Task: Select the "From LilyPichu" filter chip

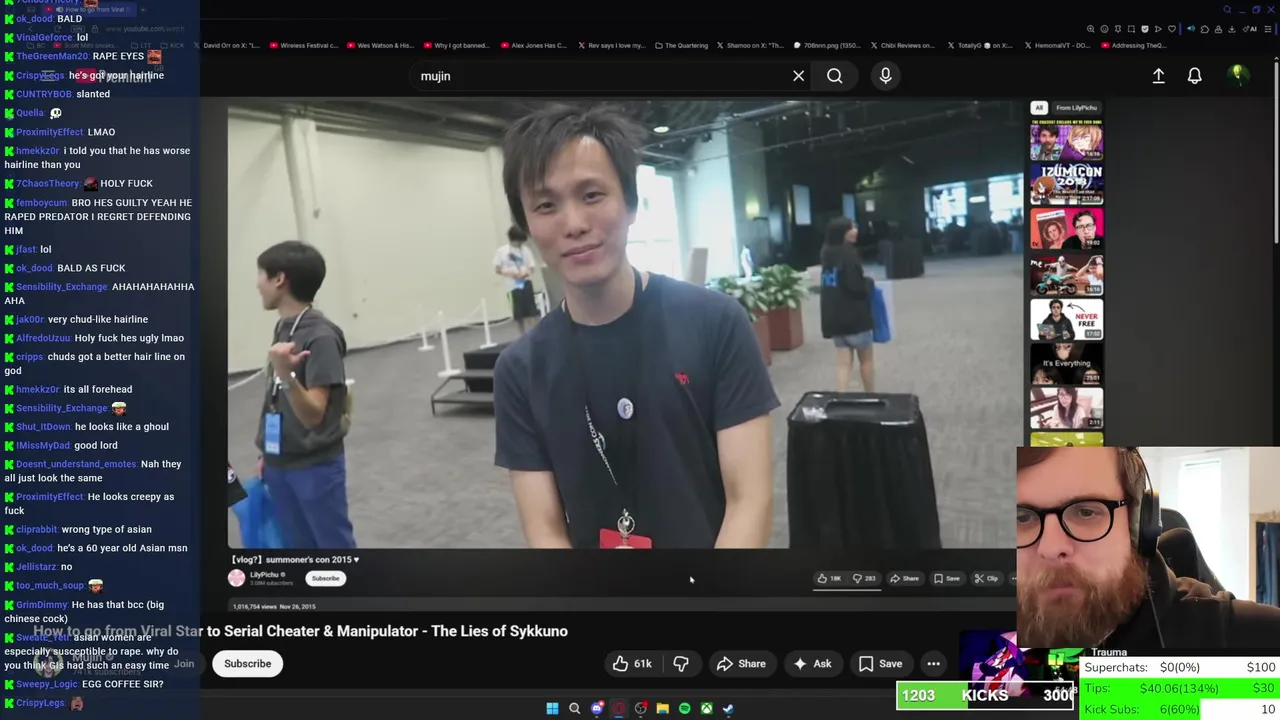Action: coord(1077,108)
